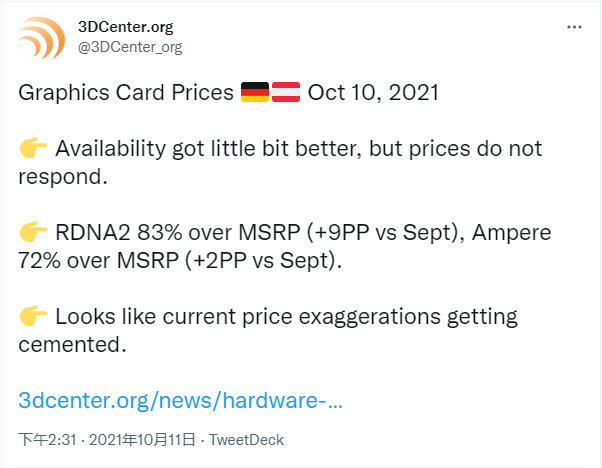Open the 3dcenter.org/news/hardware link
The image size is (602, 468).
tap(181, 401)
